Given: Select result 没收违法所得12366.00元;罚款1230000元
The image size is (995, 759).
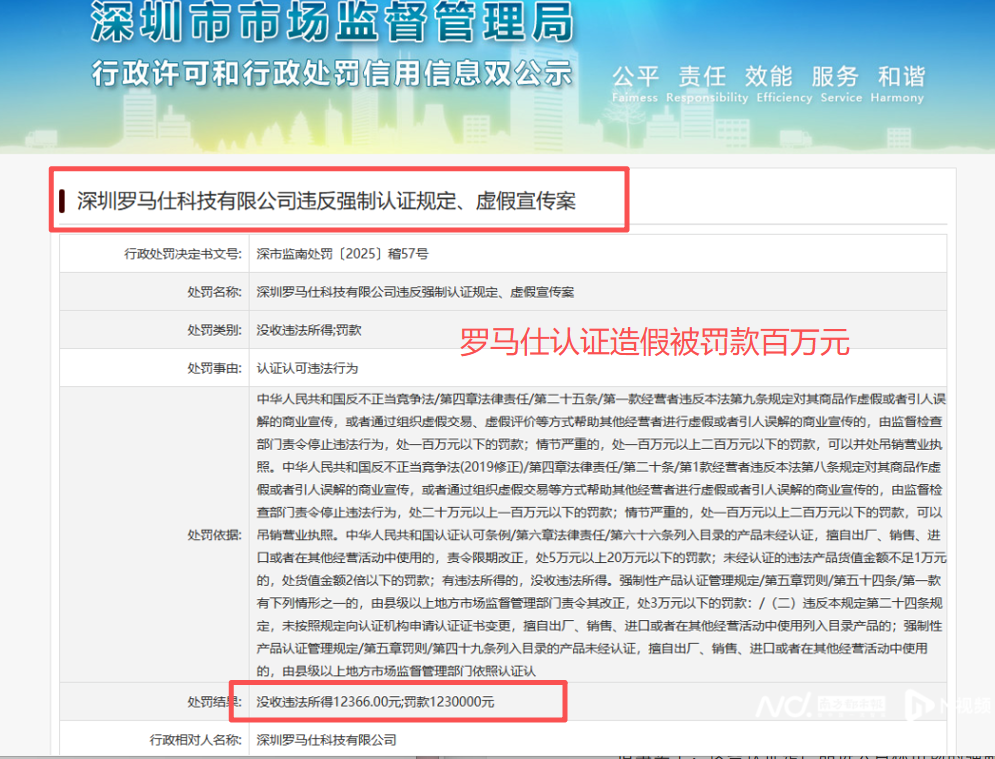Looking at the screenshot, I should [x=375, y=702].
